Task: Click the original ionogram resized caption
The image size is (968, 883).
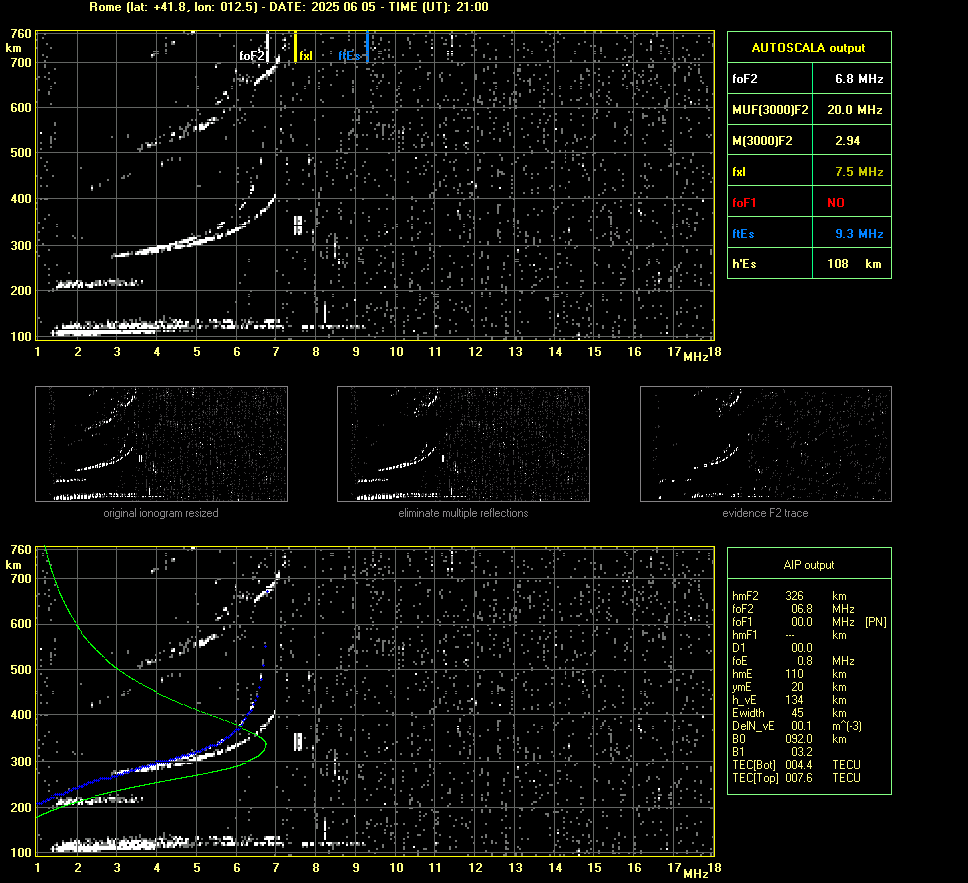Action: pyautogui.click(x=161, y=513)
